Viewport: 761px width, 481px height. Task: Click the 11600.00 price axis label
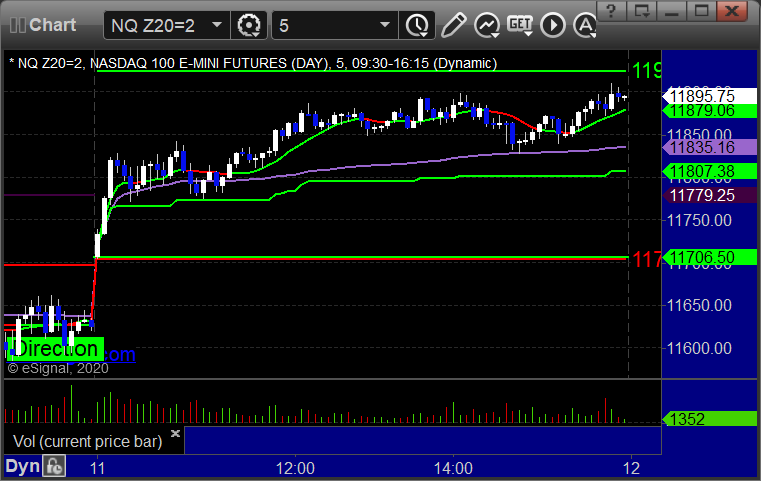pyautogui.click(x=699, y=348)
